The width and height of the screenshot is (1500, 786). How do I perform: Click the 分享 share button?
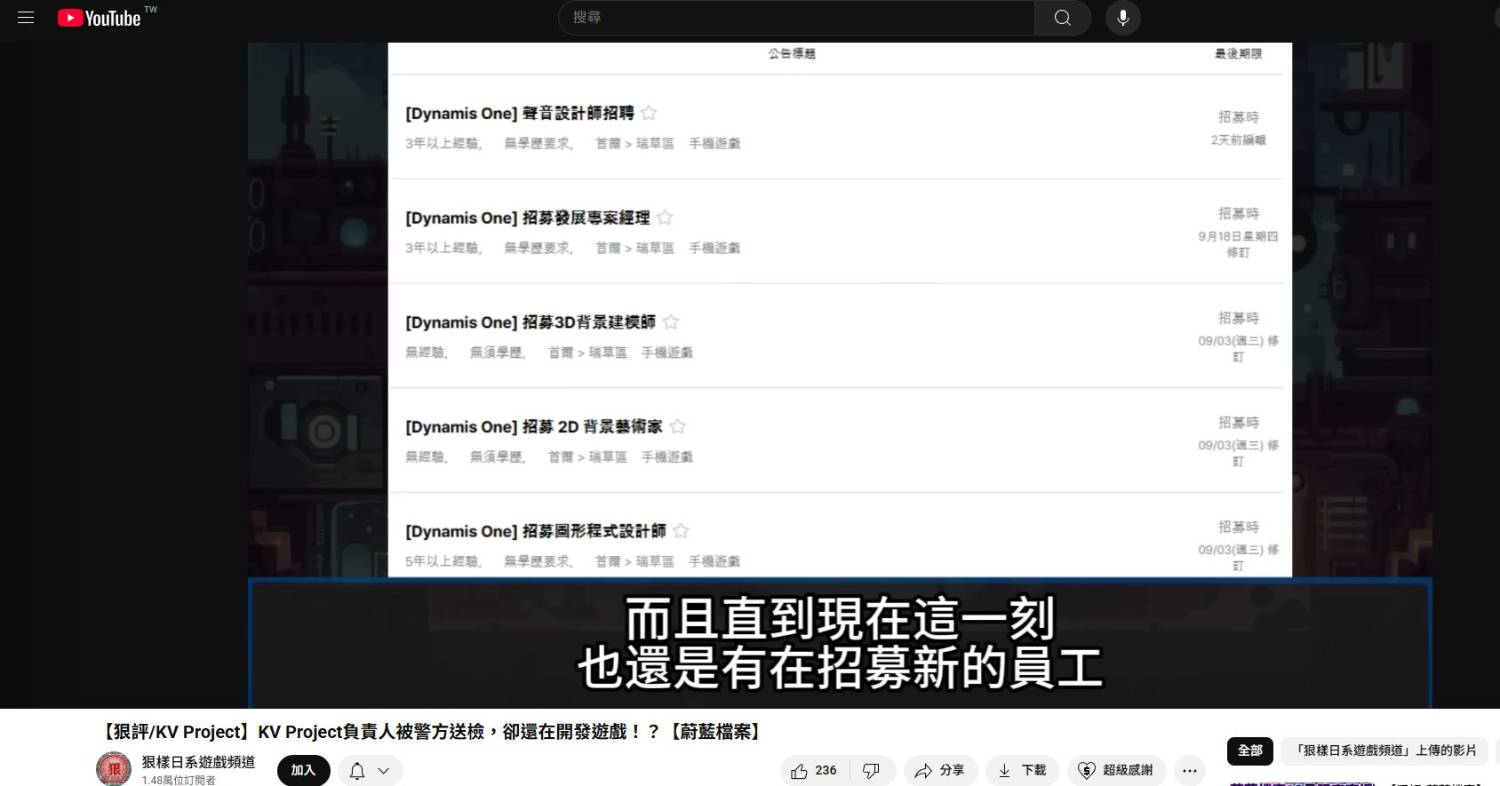click(x=940, y=770)
